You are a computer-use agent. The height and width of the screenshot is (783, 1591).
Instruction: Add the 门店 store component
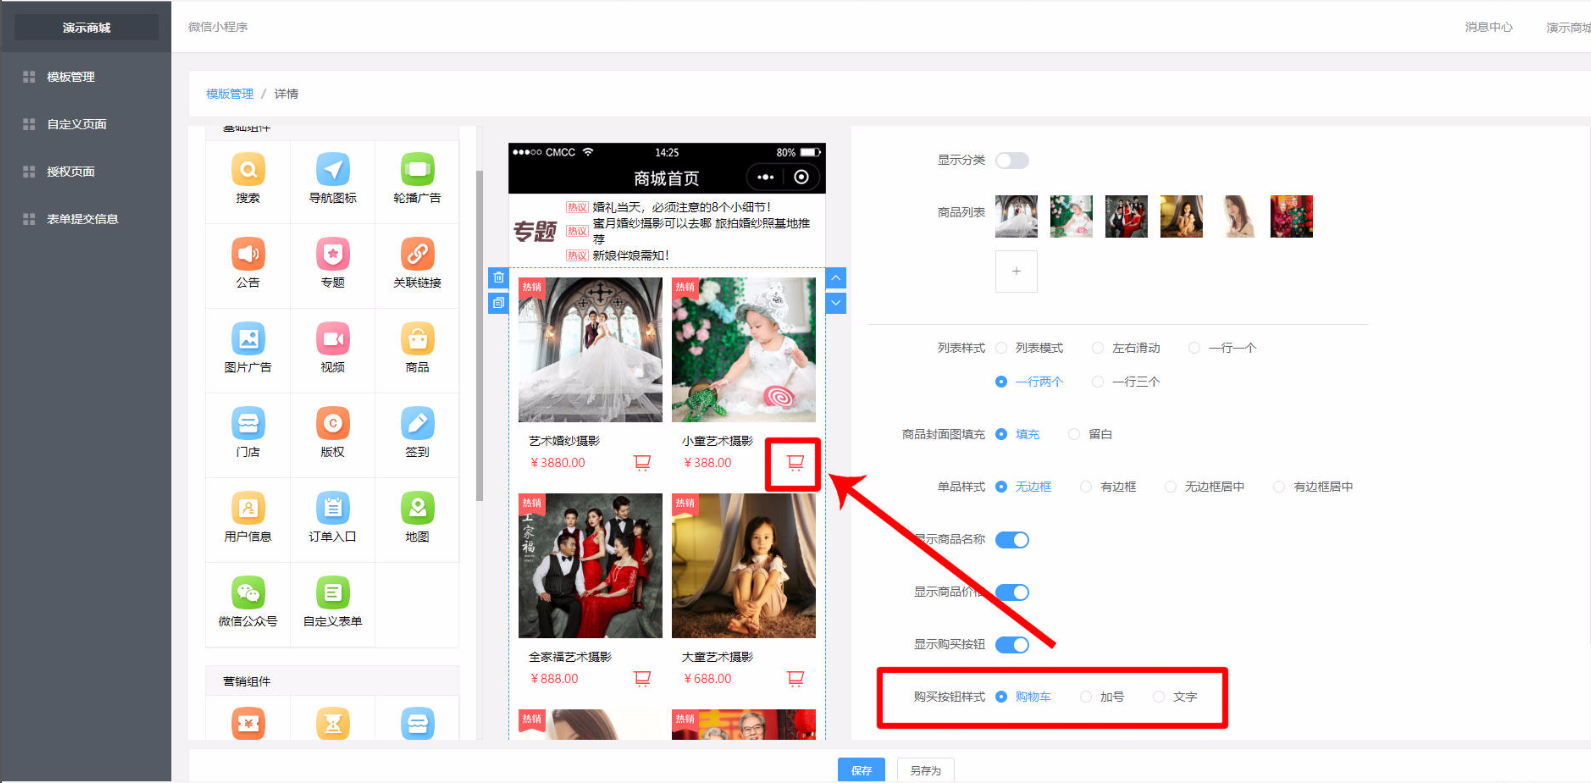pos(248,434)
